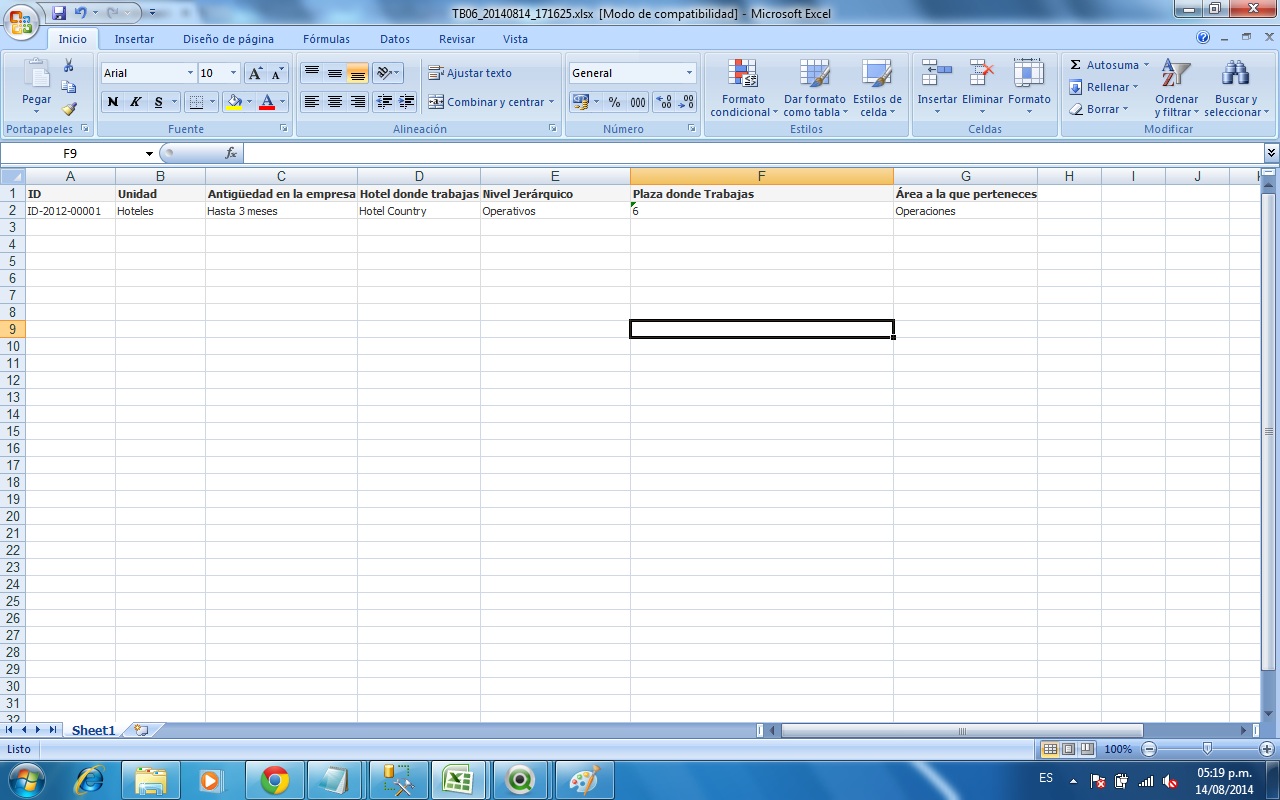Switch to the Fórmulas tab
1280x800 pixels.
tap(326, 39)
